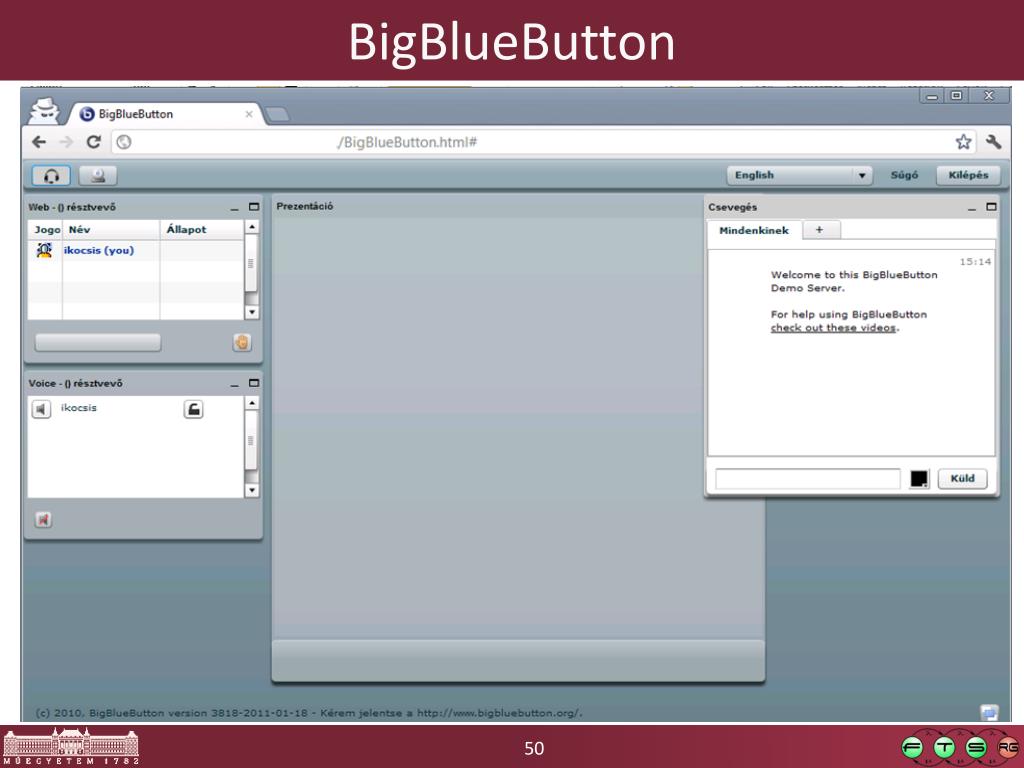Click the Kilépés logout button
The image size is (1024, 768).
coord(968,175)
